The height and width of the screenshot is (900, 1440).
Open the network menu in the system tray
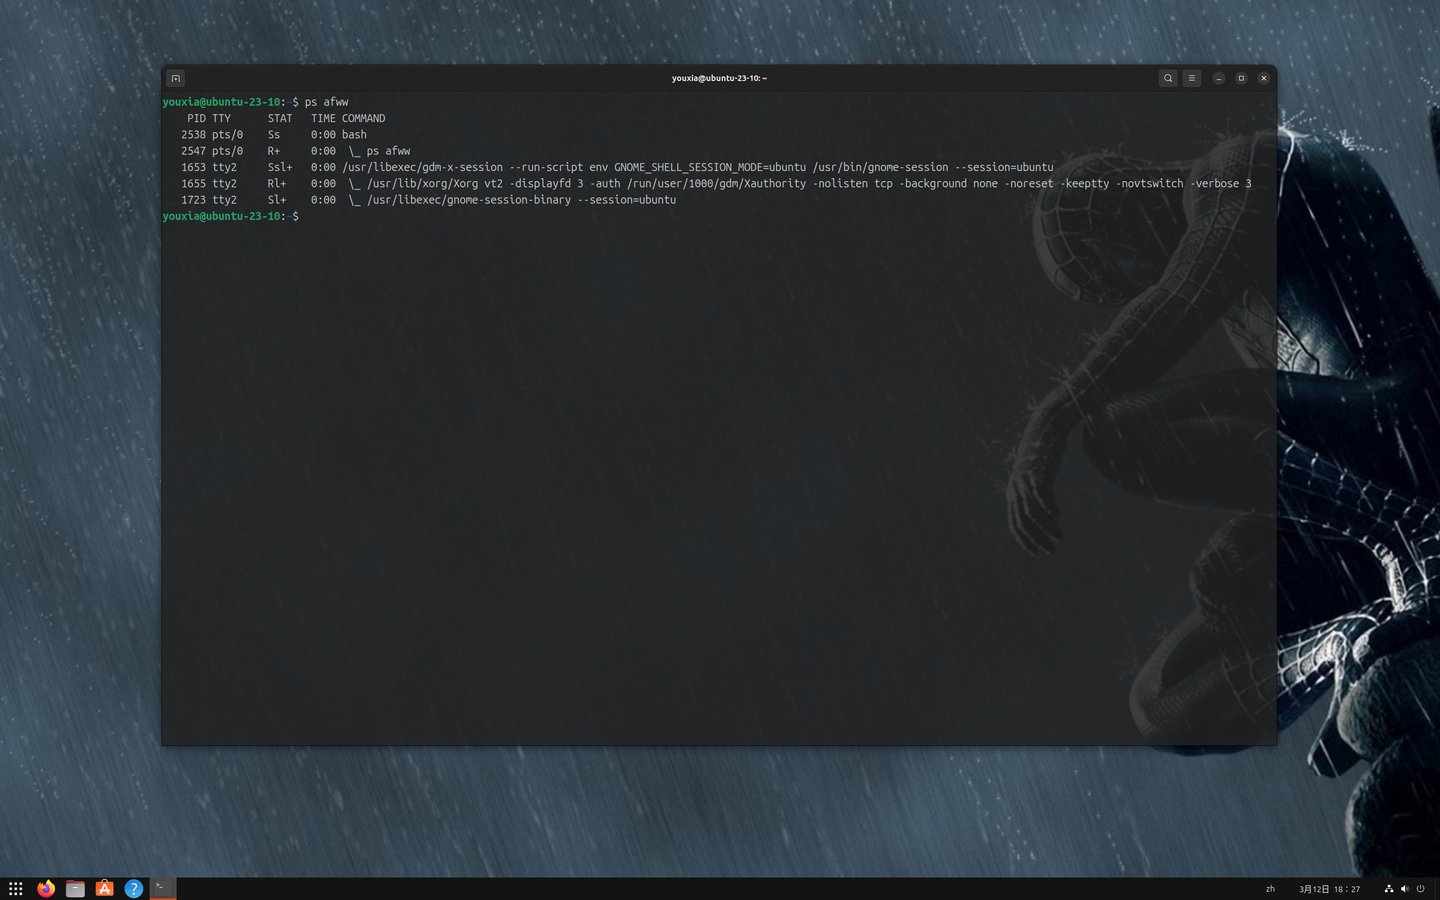point(1388,888)
